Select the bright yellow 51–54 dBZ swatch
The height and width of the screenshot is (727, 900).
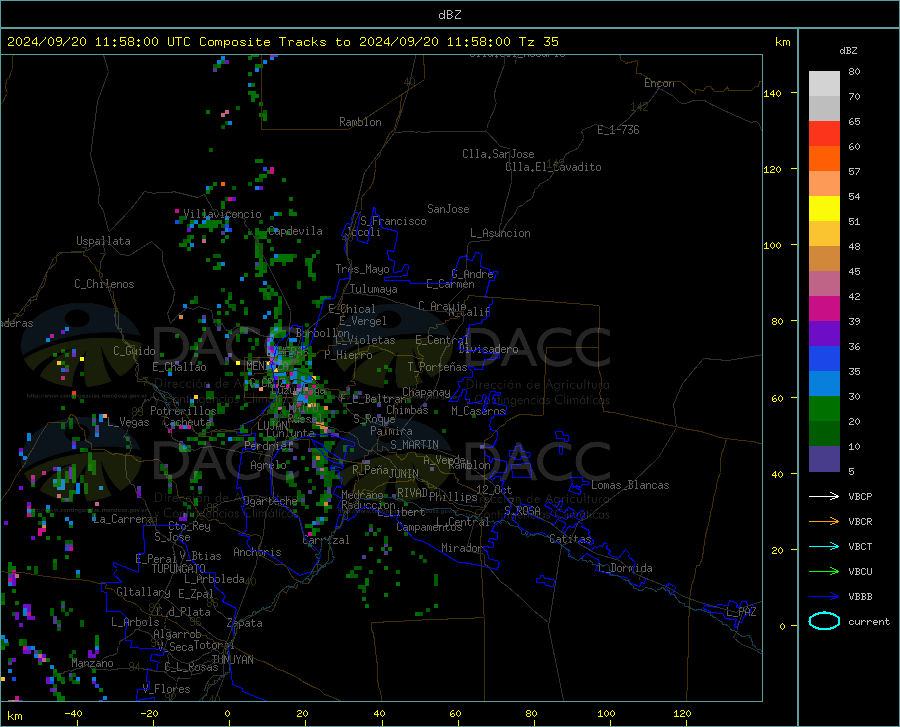click(x=824, y=209)
